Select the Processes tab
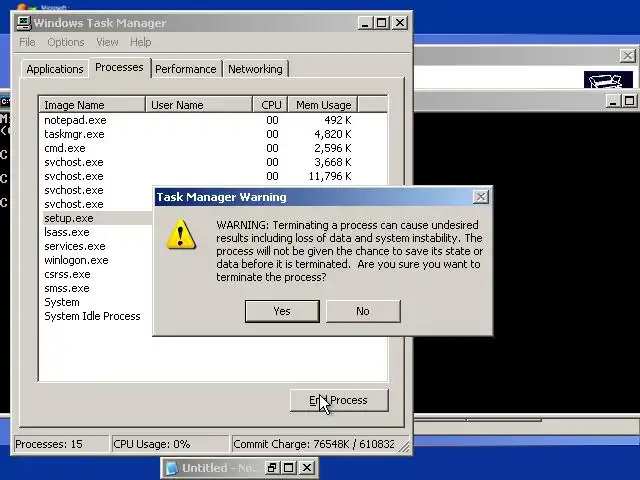 pyautogui.click(x=119, y=67)
